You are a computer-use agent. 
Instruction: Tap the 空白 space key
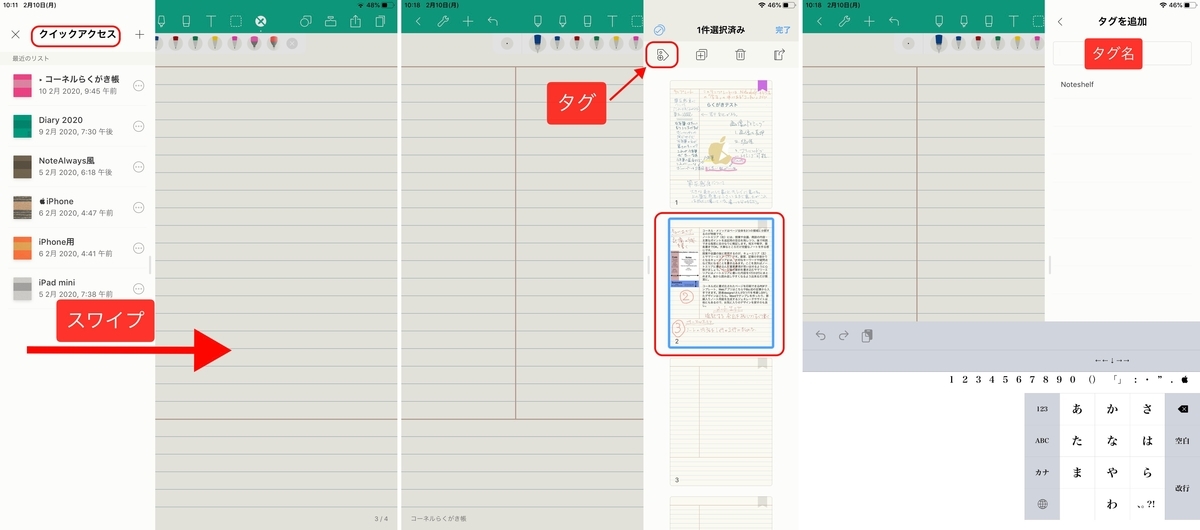(x=1182, y=440)
